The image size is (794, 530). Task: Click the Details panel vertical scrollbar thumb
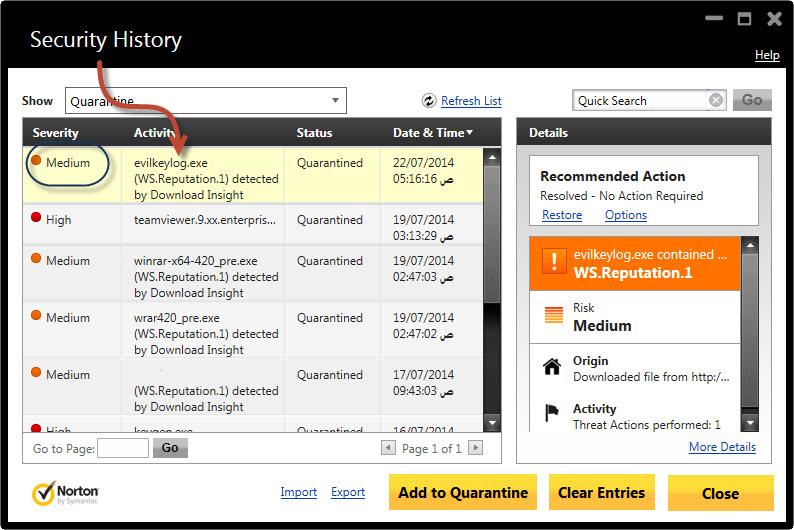(x=750, y=330)
